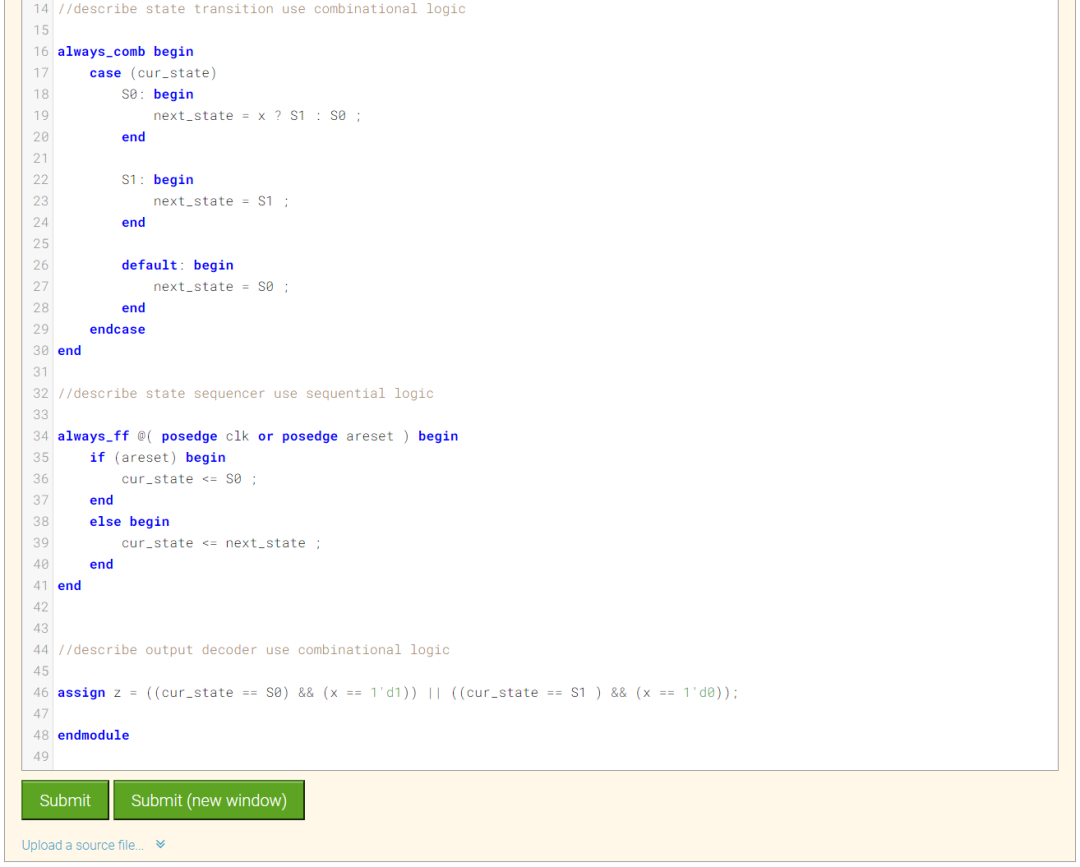The height and width of the screenshot is (867, 1080).
Task: Click the always_ff keyword on line 34
Action: point(93,436)
